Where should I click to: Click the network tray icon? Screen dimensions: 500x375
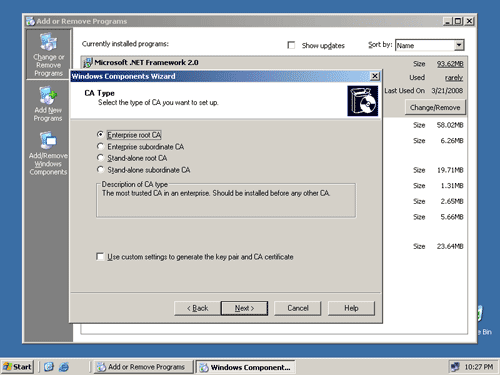pyautogui.click(x=455, y=367)
